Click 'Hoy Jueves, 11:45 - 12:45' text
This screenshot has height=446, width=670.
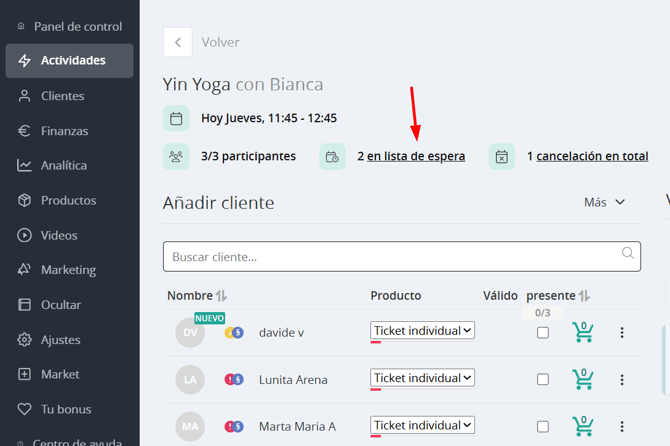[269, 118]
